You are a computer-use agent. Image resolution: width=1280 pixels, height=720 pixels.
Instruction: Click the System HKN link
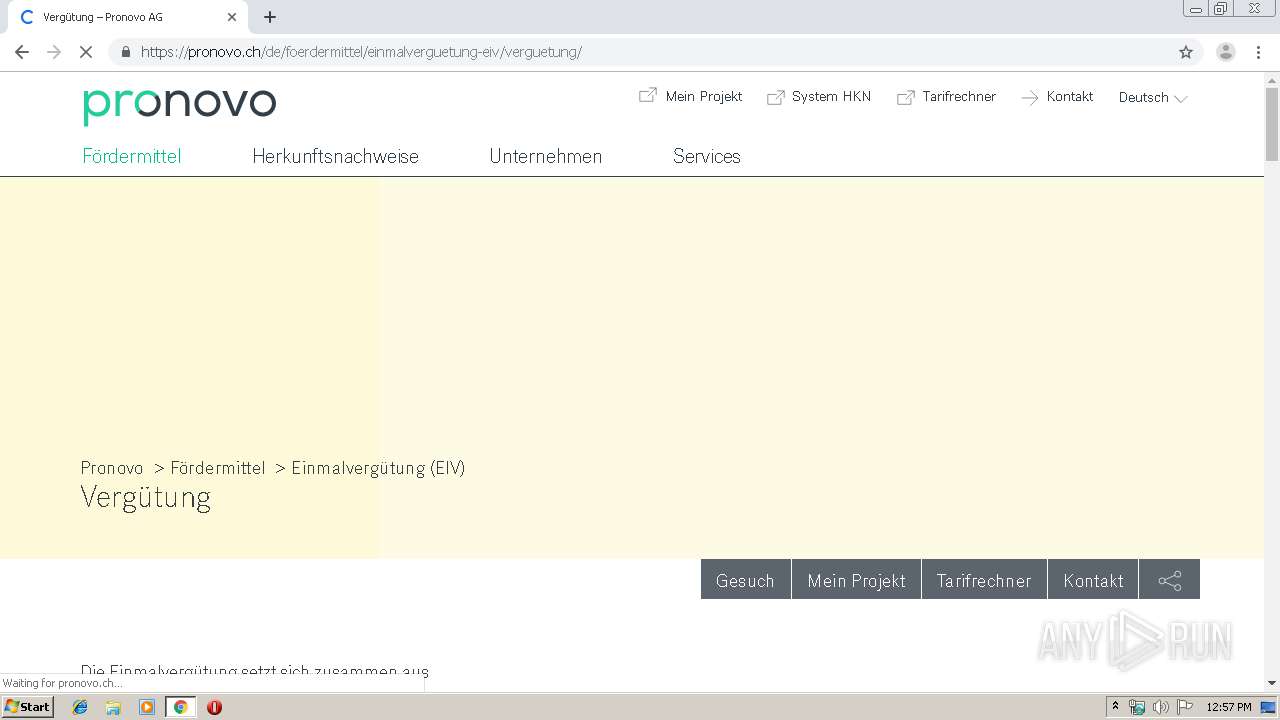831,96
